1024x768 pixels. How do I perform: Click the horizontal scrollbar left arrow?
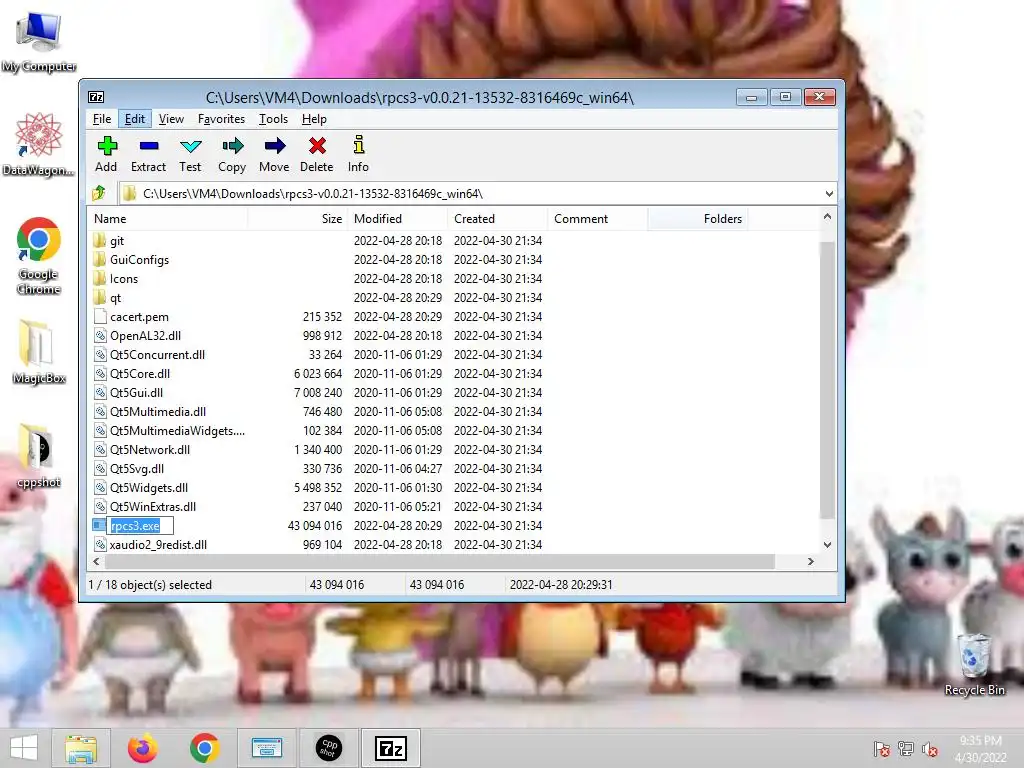(97, 562)
